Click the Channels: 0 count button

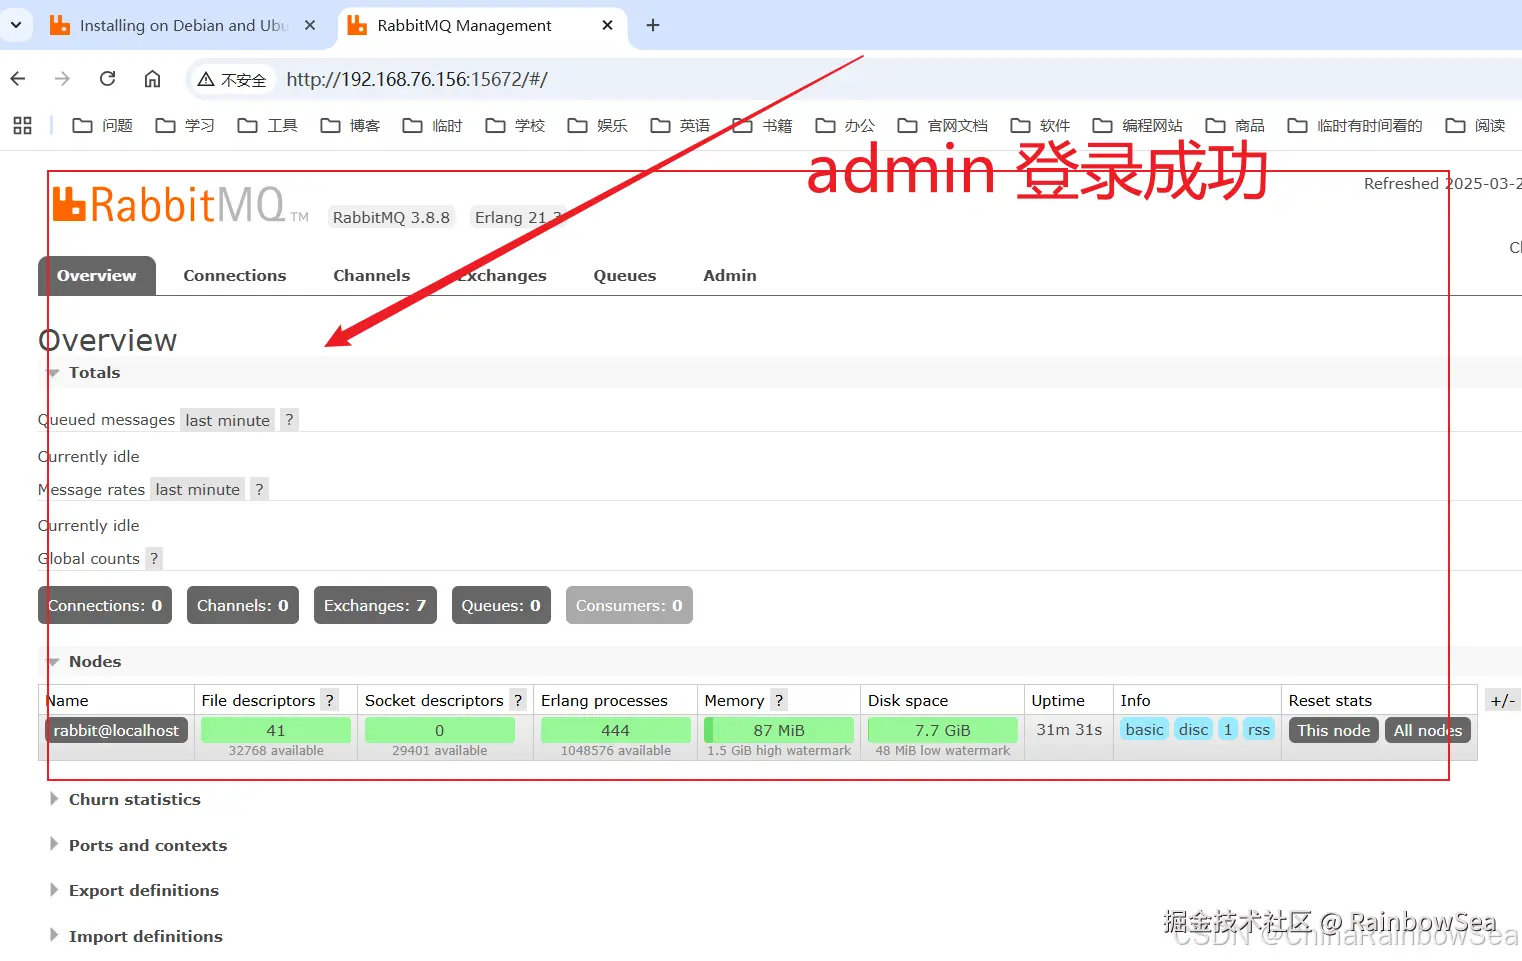[x=243, y=605]
